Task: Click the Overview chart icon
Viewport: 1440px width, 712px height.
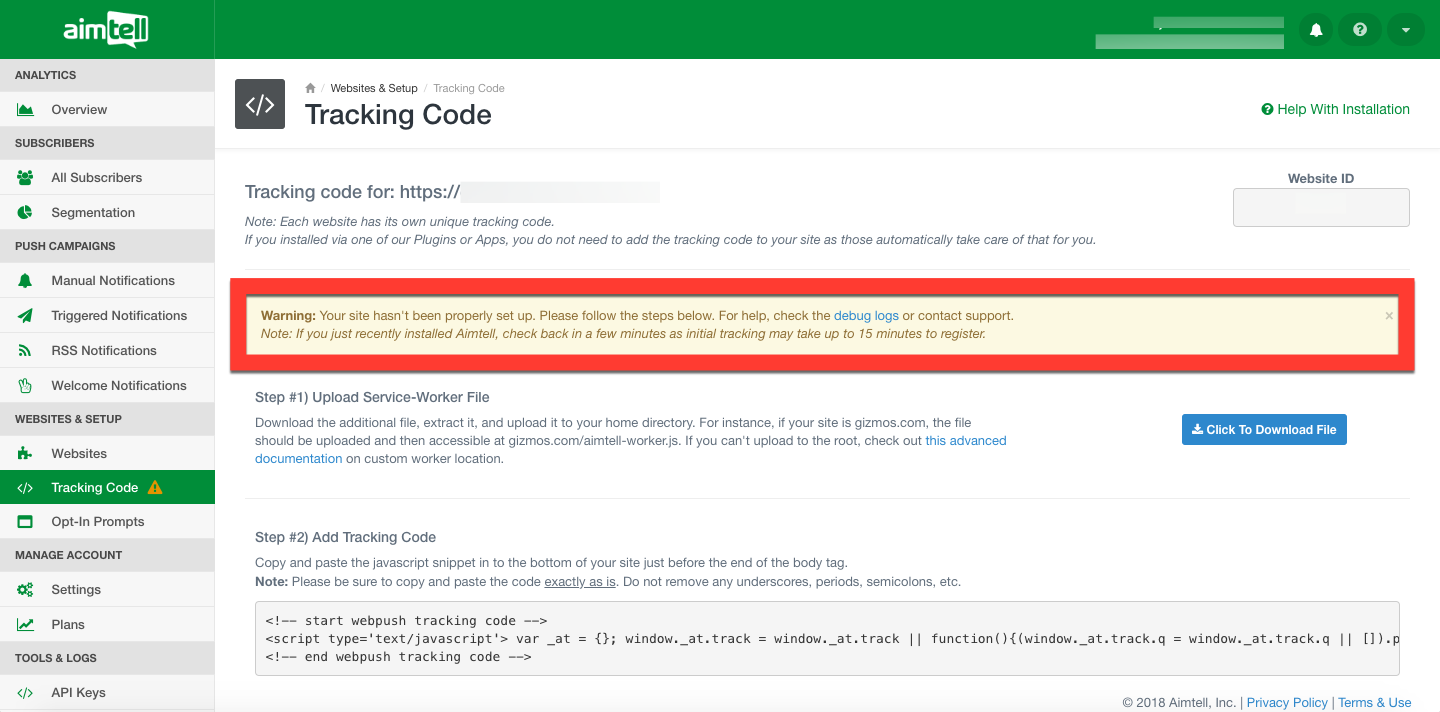Action: coord(26,110)
